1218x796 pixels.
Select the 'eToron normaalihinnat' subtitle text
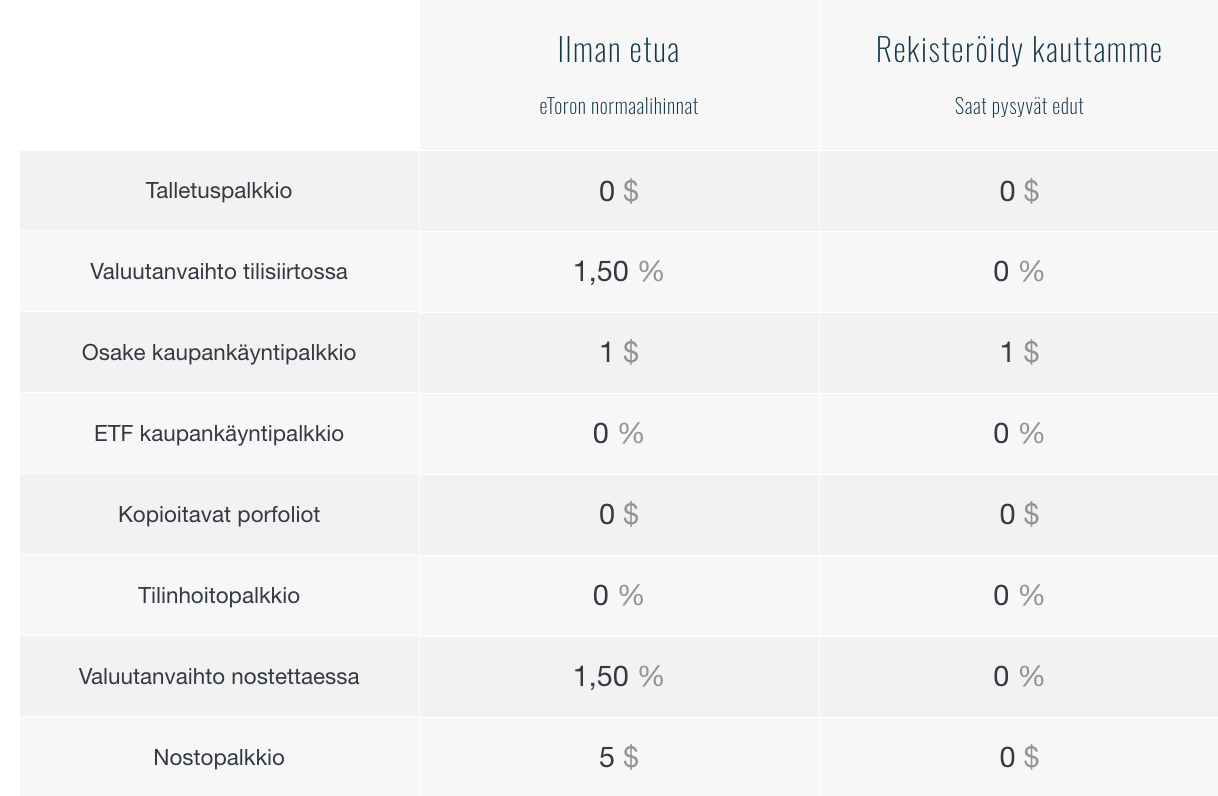tap(618, 106)
